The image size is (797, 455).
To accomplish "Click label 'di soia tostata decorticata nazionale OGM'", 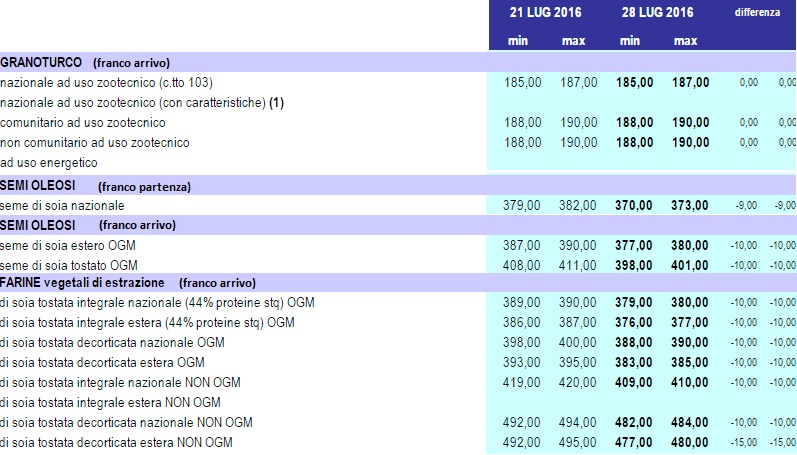I will click(x=112, y=342).
